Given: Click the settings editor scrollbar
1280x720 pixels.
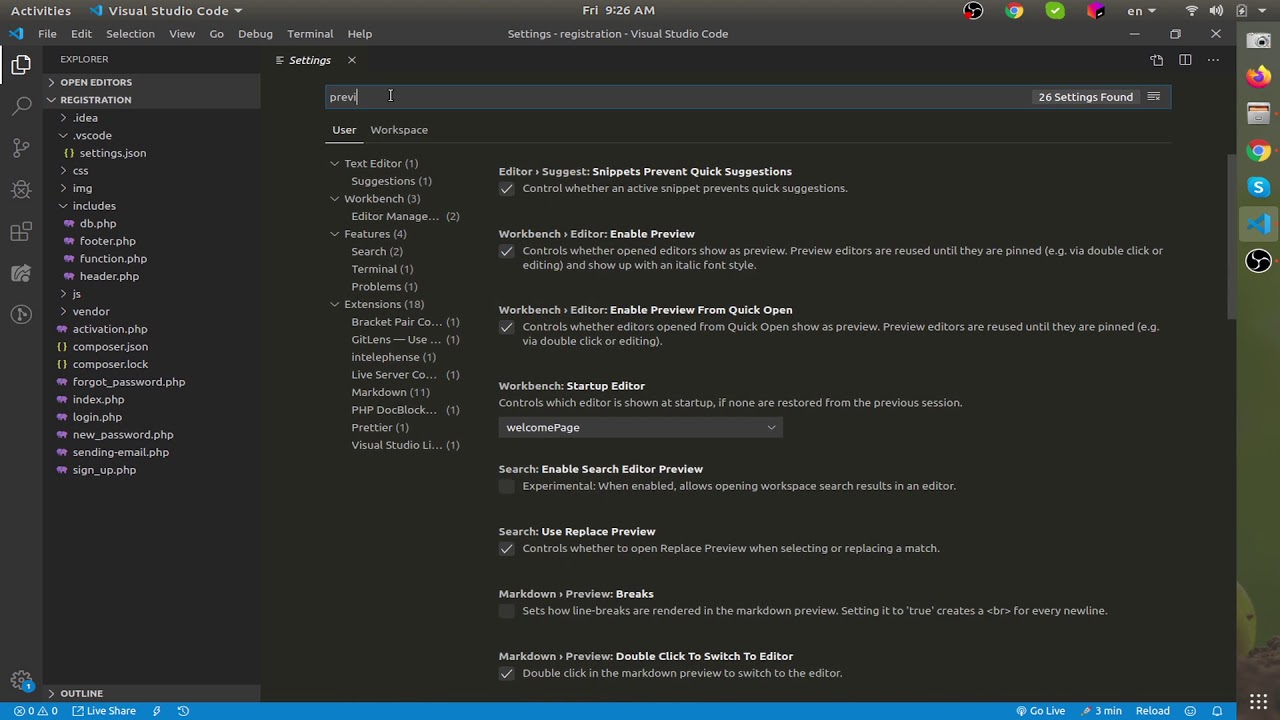Looking at the screenshot, I should coord(1231,238).
